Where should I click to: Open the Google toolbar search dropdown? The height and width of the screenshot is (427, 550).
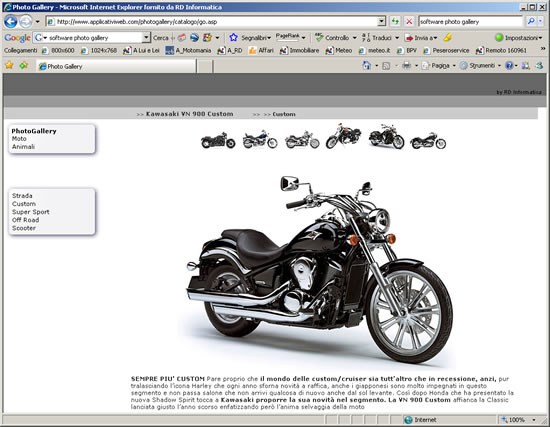click(146, 38)
